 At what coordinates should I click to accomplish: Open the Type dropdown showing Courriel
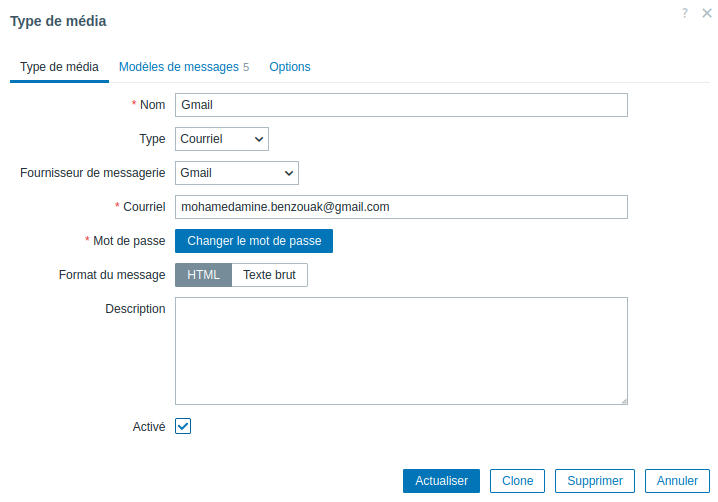point(222,139)
